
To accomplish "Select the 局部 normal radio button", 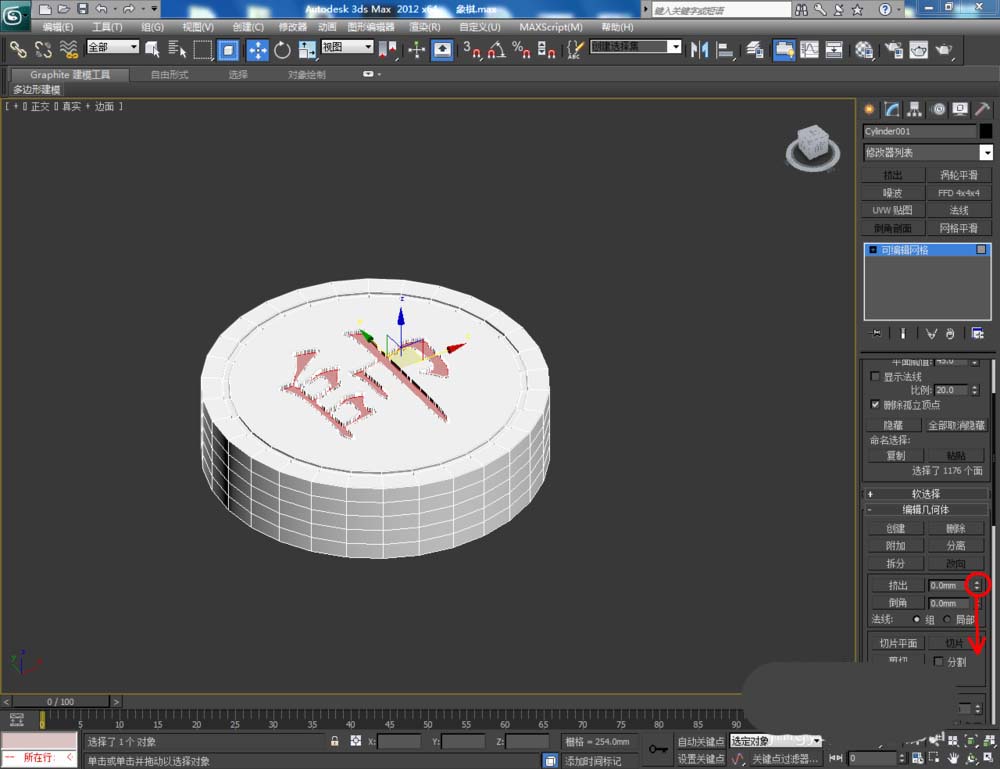I will coord(945,620).
